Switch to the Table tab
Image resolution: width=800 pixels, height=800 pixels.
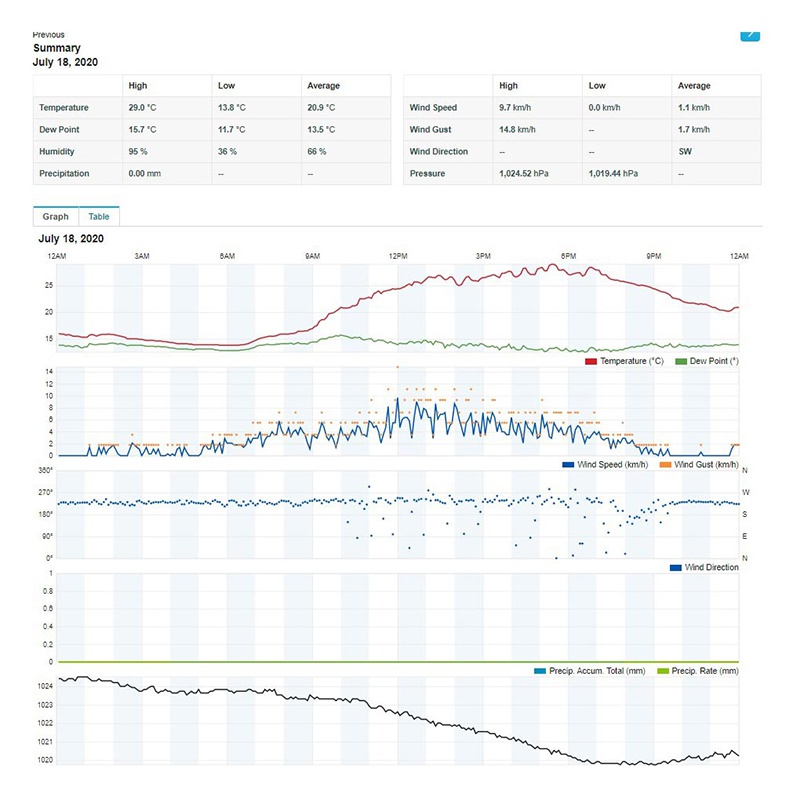pyautogui.click(x=99, y=216)
